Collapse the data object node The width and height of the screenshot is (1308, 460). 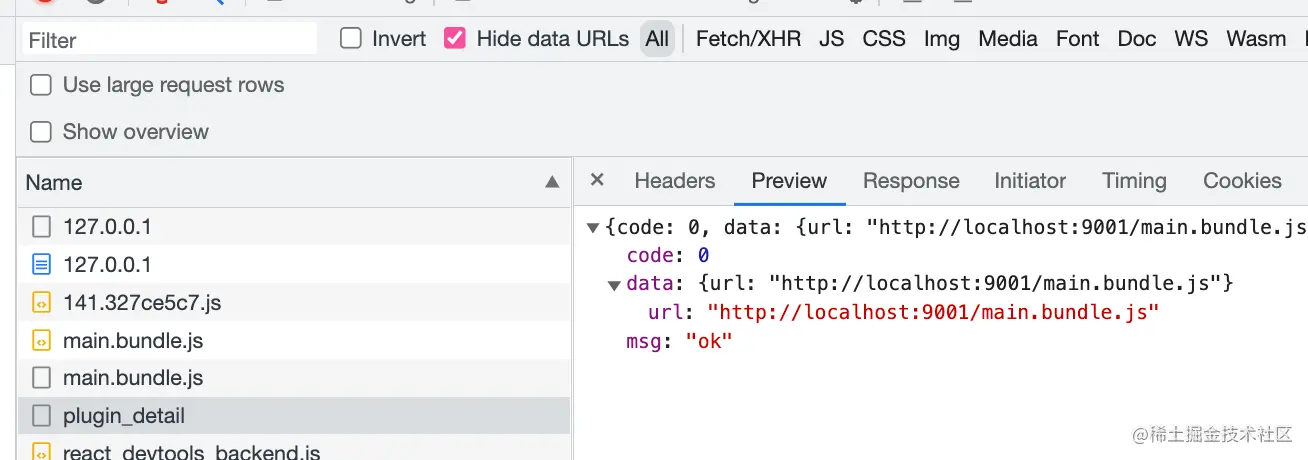(x=614, y=285)
